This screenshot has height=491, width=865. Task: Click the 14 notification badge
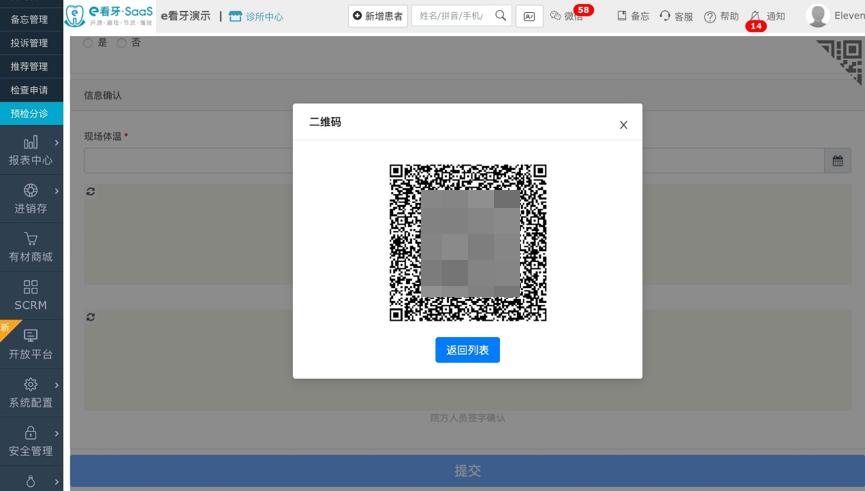756,26
